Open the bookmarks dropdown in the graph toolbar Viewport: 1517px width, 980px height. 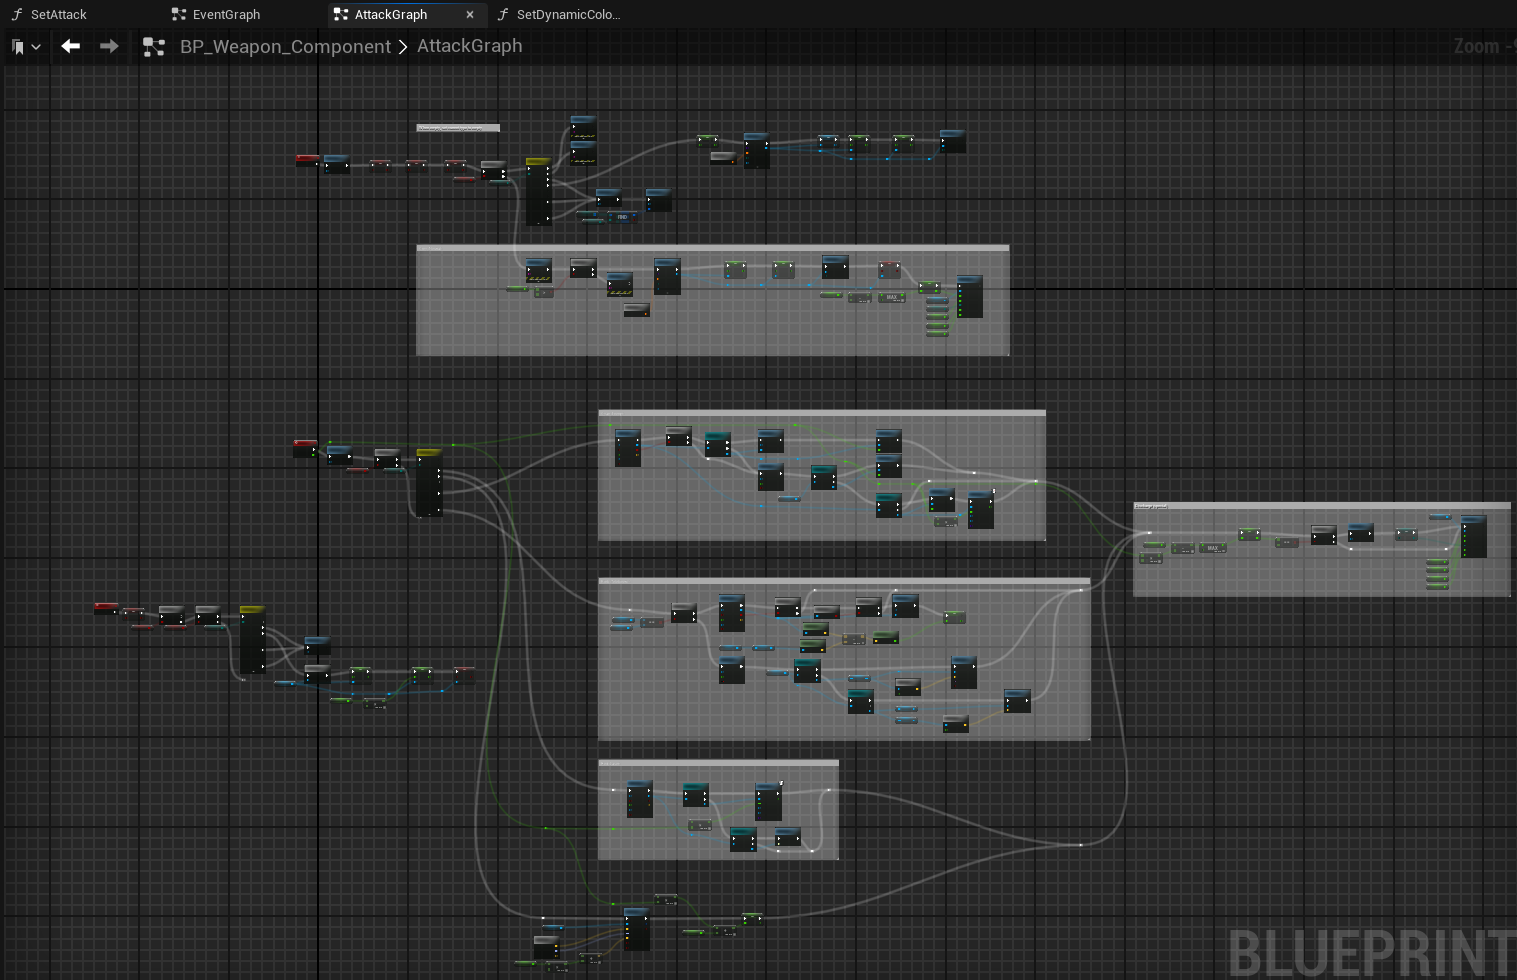pyautogui.click(x=26, y=46)
